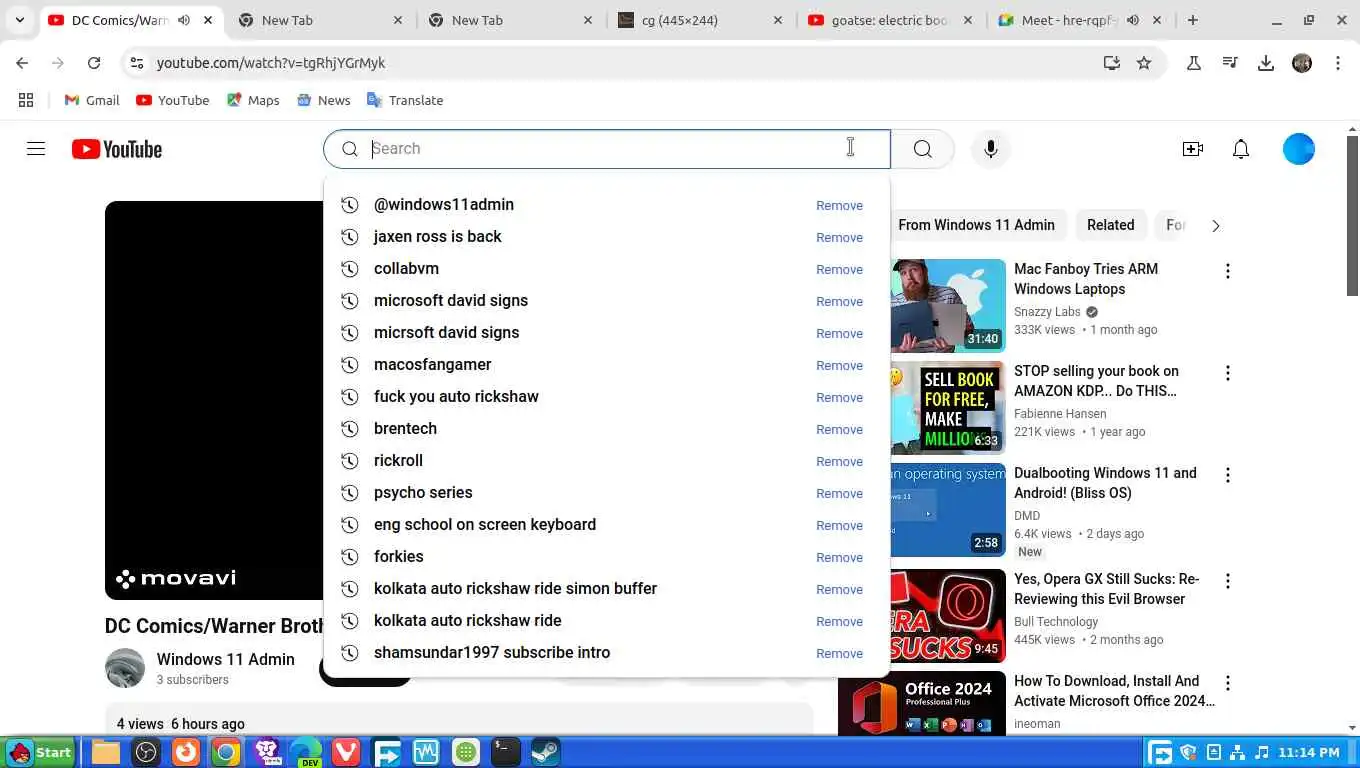Image resolution: width=1360 pixels, height=768 pixels.
Task: Select the Related filter chip
Action: [x=1110, y=225]
